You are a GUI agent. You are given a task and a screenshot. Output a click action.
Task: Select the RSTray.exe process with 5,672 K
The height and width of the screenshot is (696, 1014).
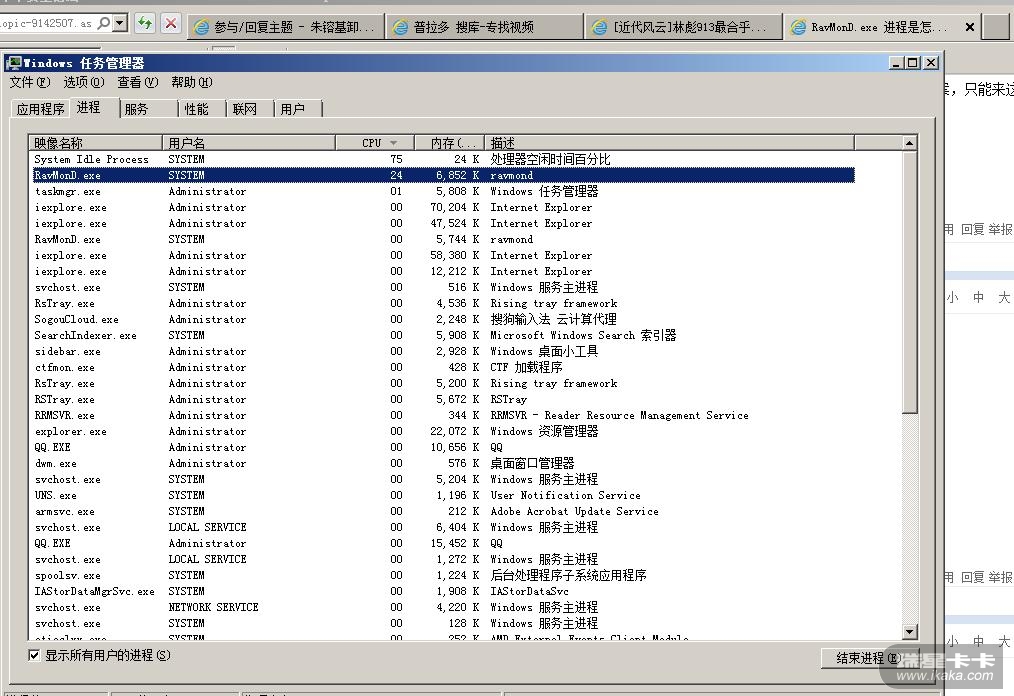click(x=444, y=399)
